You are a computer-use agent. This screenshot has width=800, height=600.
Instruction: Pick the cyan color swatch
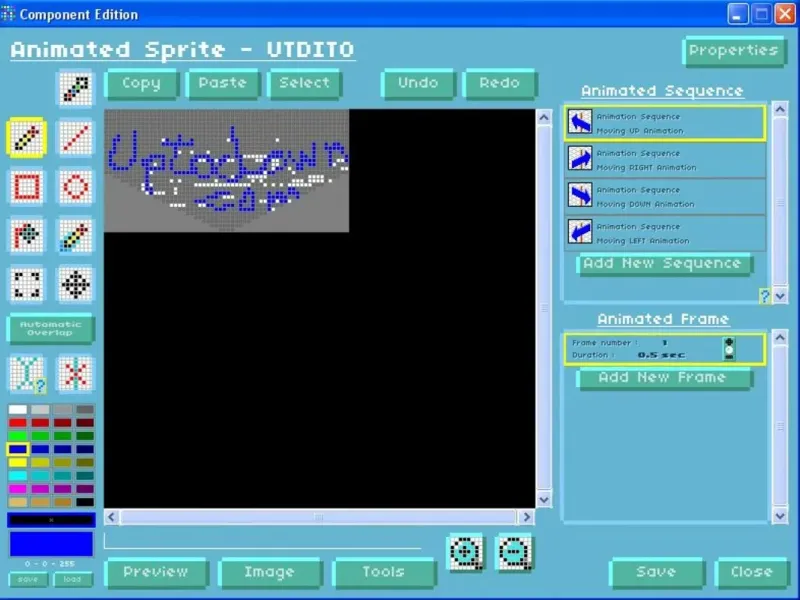[17, 476]
